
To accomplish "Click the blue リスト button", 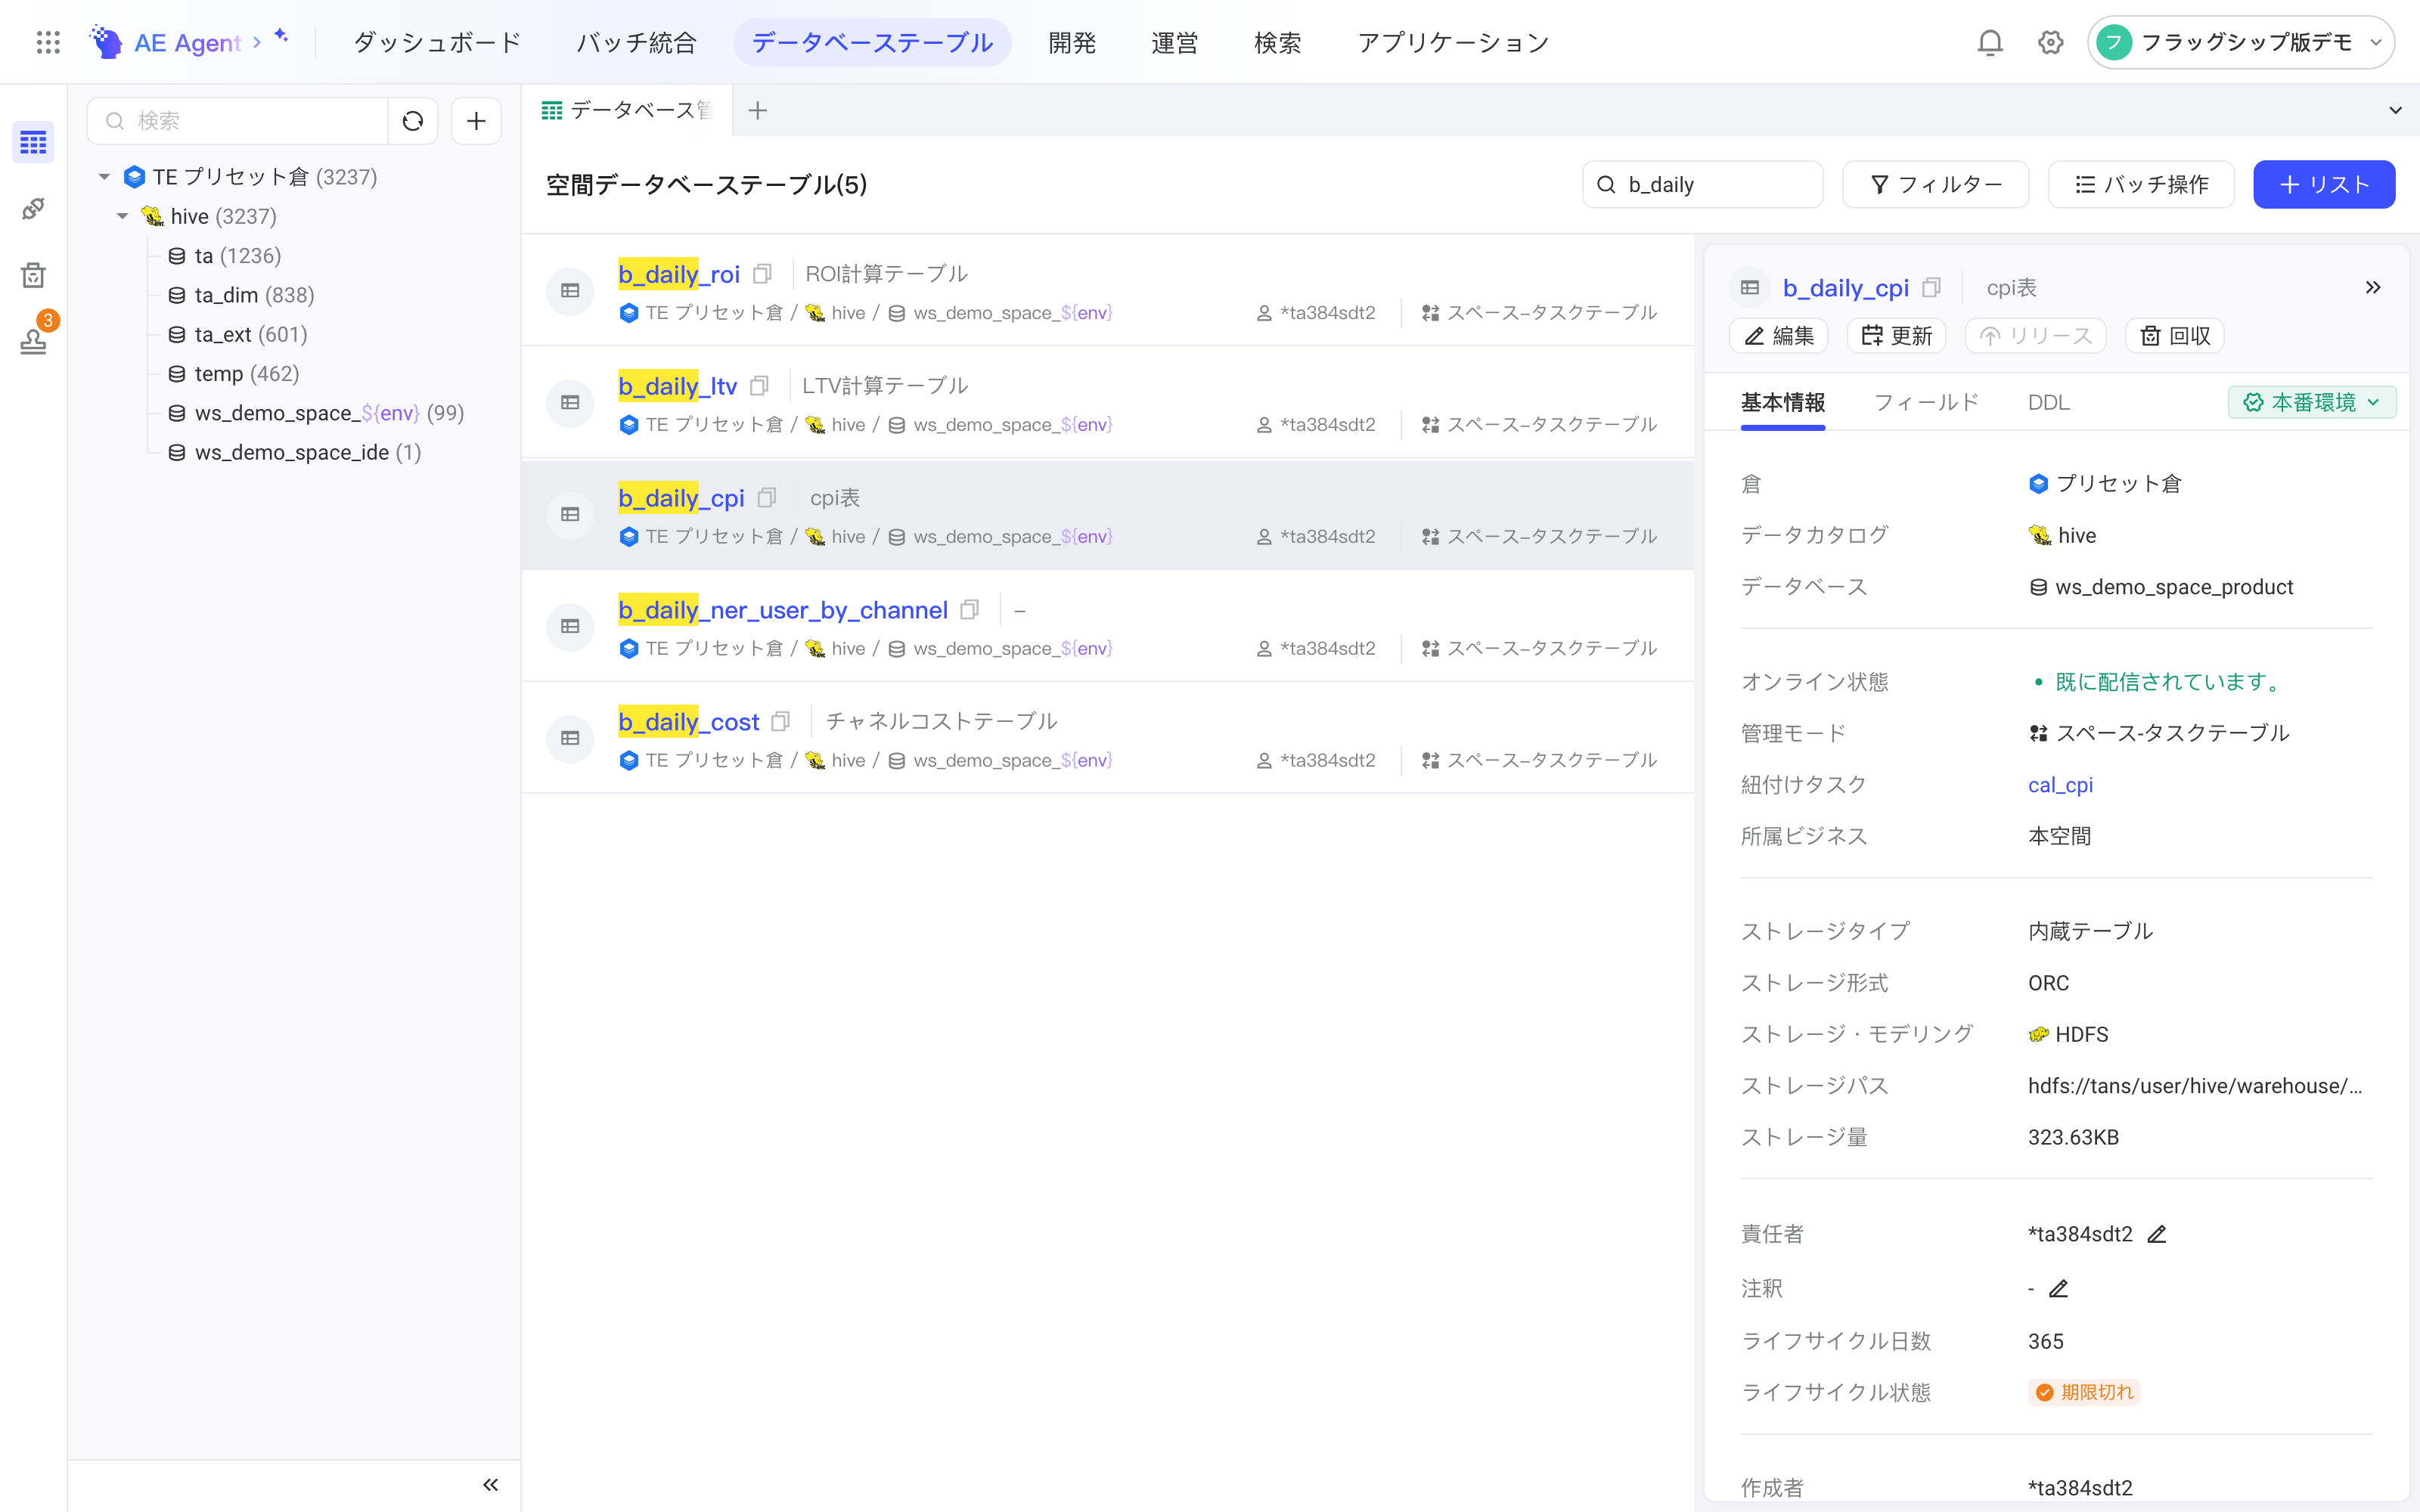I will [2323, 184].
